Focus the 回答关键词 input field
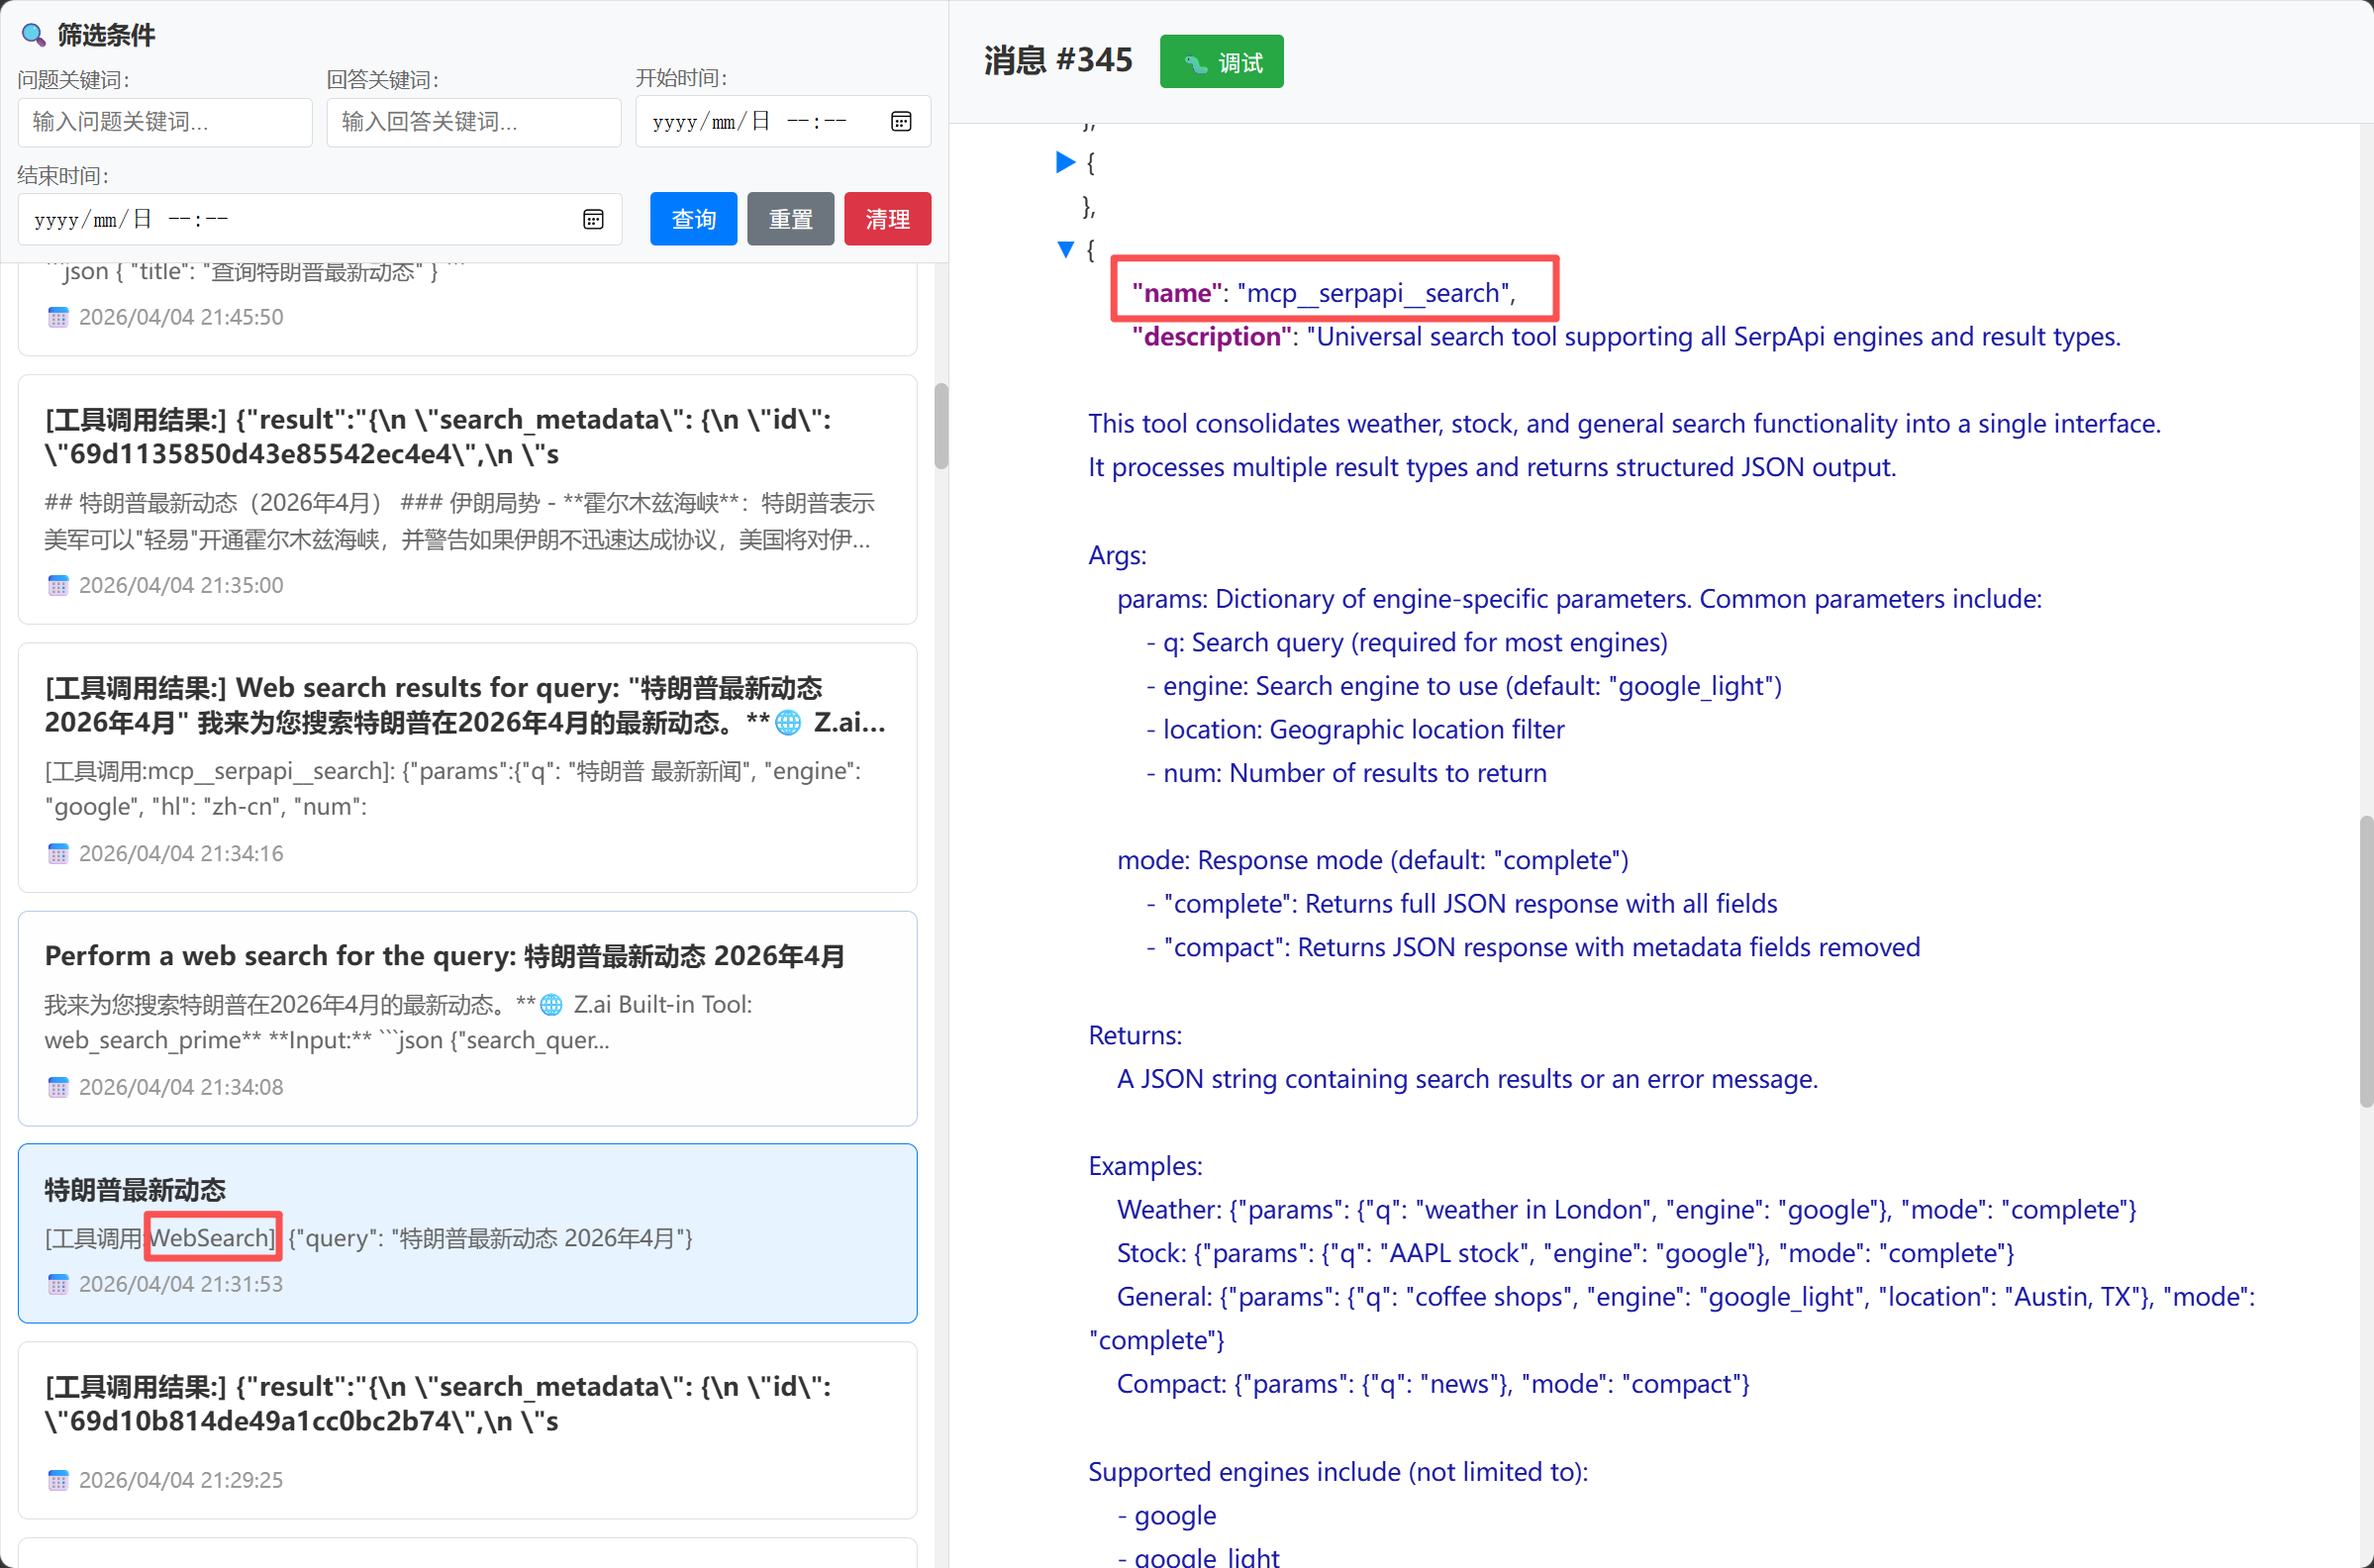The width and height of the screenshot is (2374, 1568). point(474,122)
